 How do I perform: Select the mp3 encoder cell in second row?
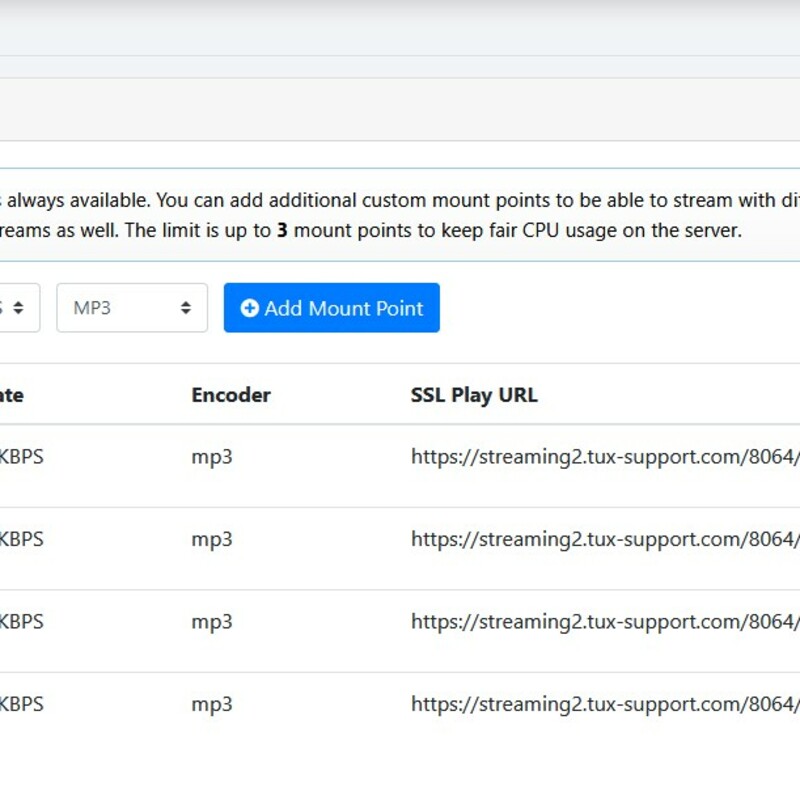[212, 539]
